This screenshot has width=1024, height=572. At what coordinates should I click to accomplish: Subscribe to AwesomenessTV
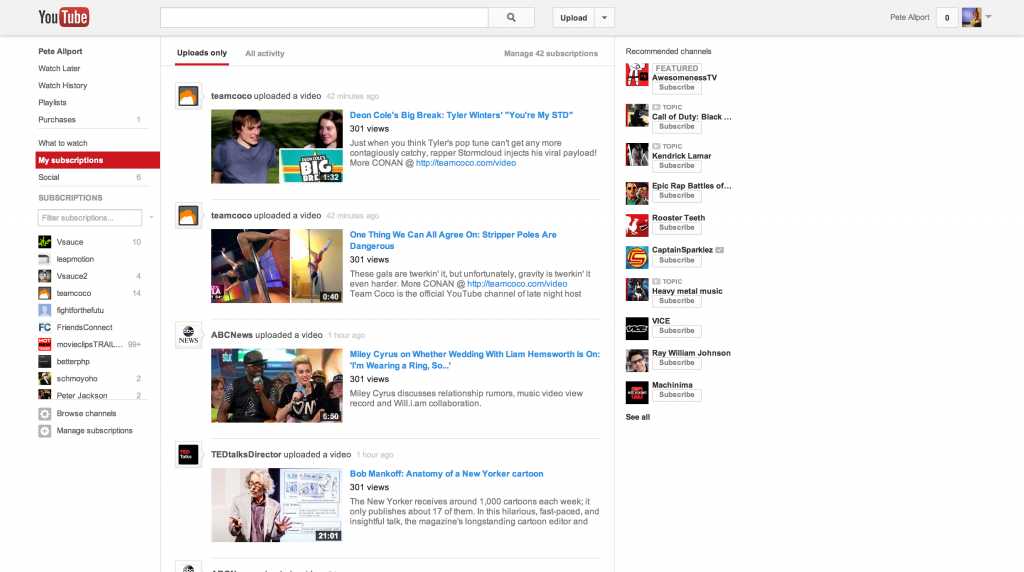677,87
